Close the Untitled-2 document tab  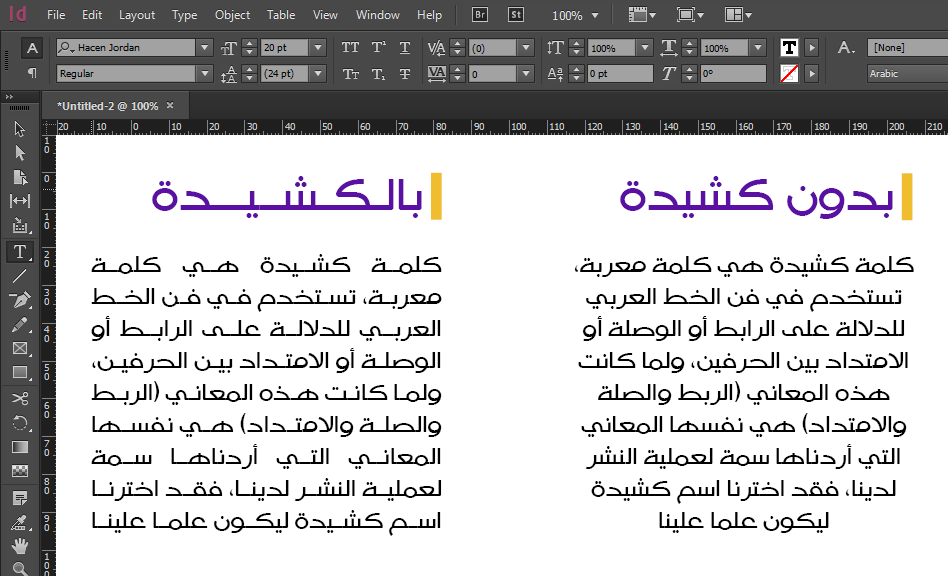(170, 105)
